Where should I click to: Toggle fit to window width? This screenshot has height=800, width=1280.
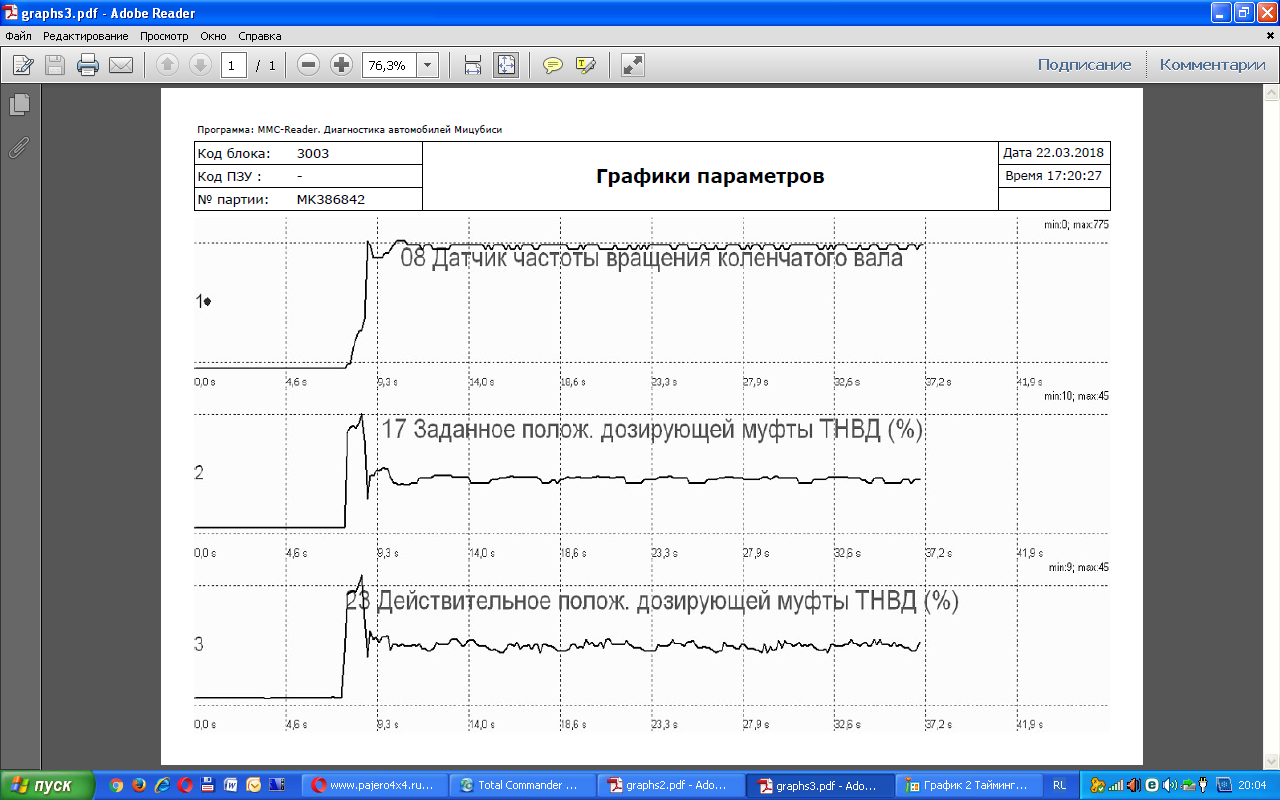click(x=473, y=65)
